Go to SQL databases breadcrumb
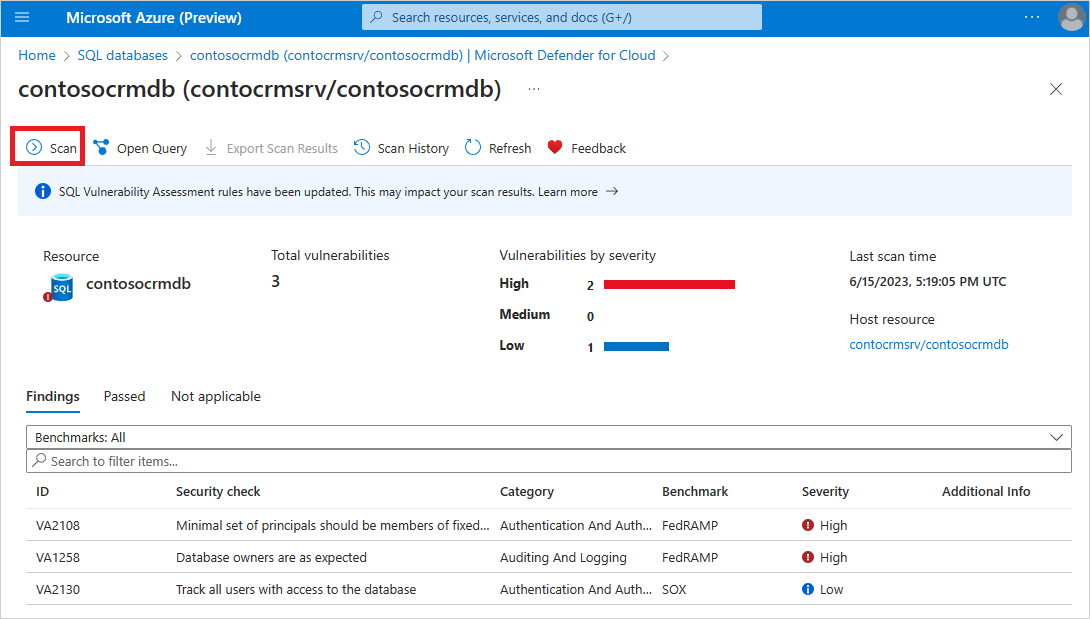 pos(122,56)
